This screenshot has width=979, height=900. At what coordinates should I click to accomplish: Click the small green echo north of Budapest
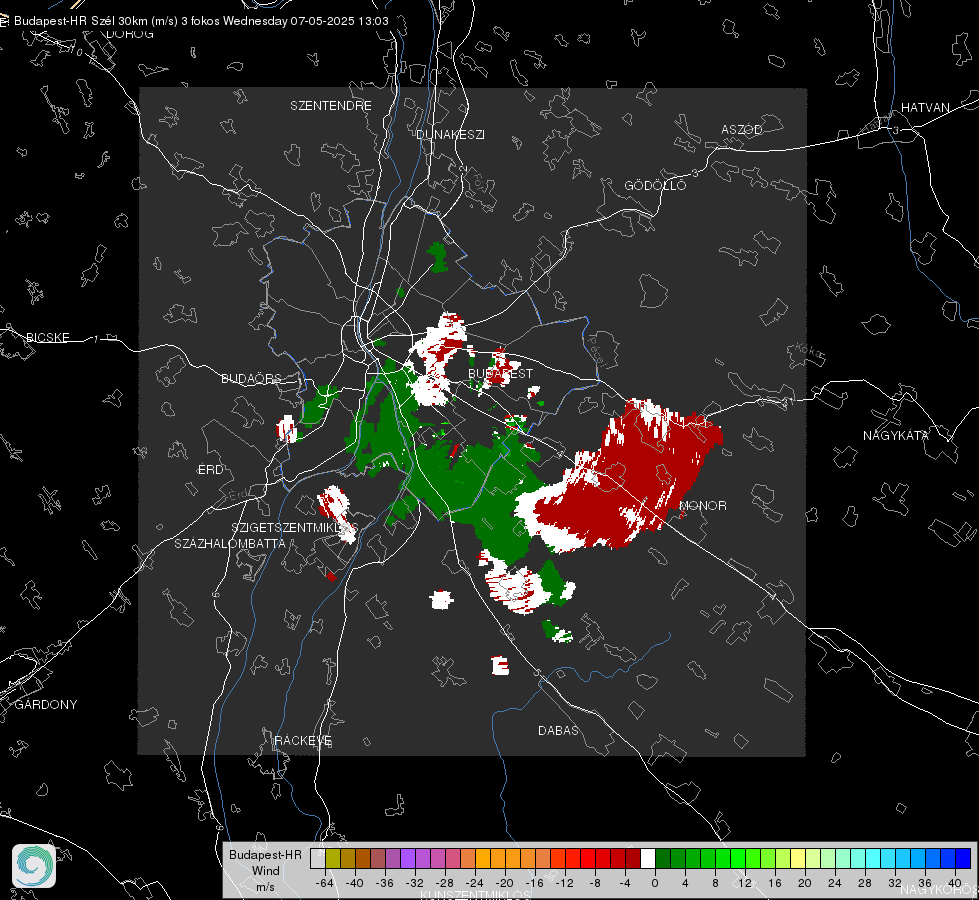438,257
